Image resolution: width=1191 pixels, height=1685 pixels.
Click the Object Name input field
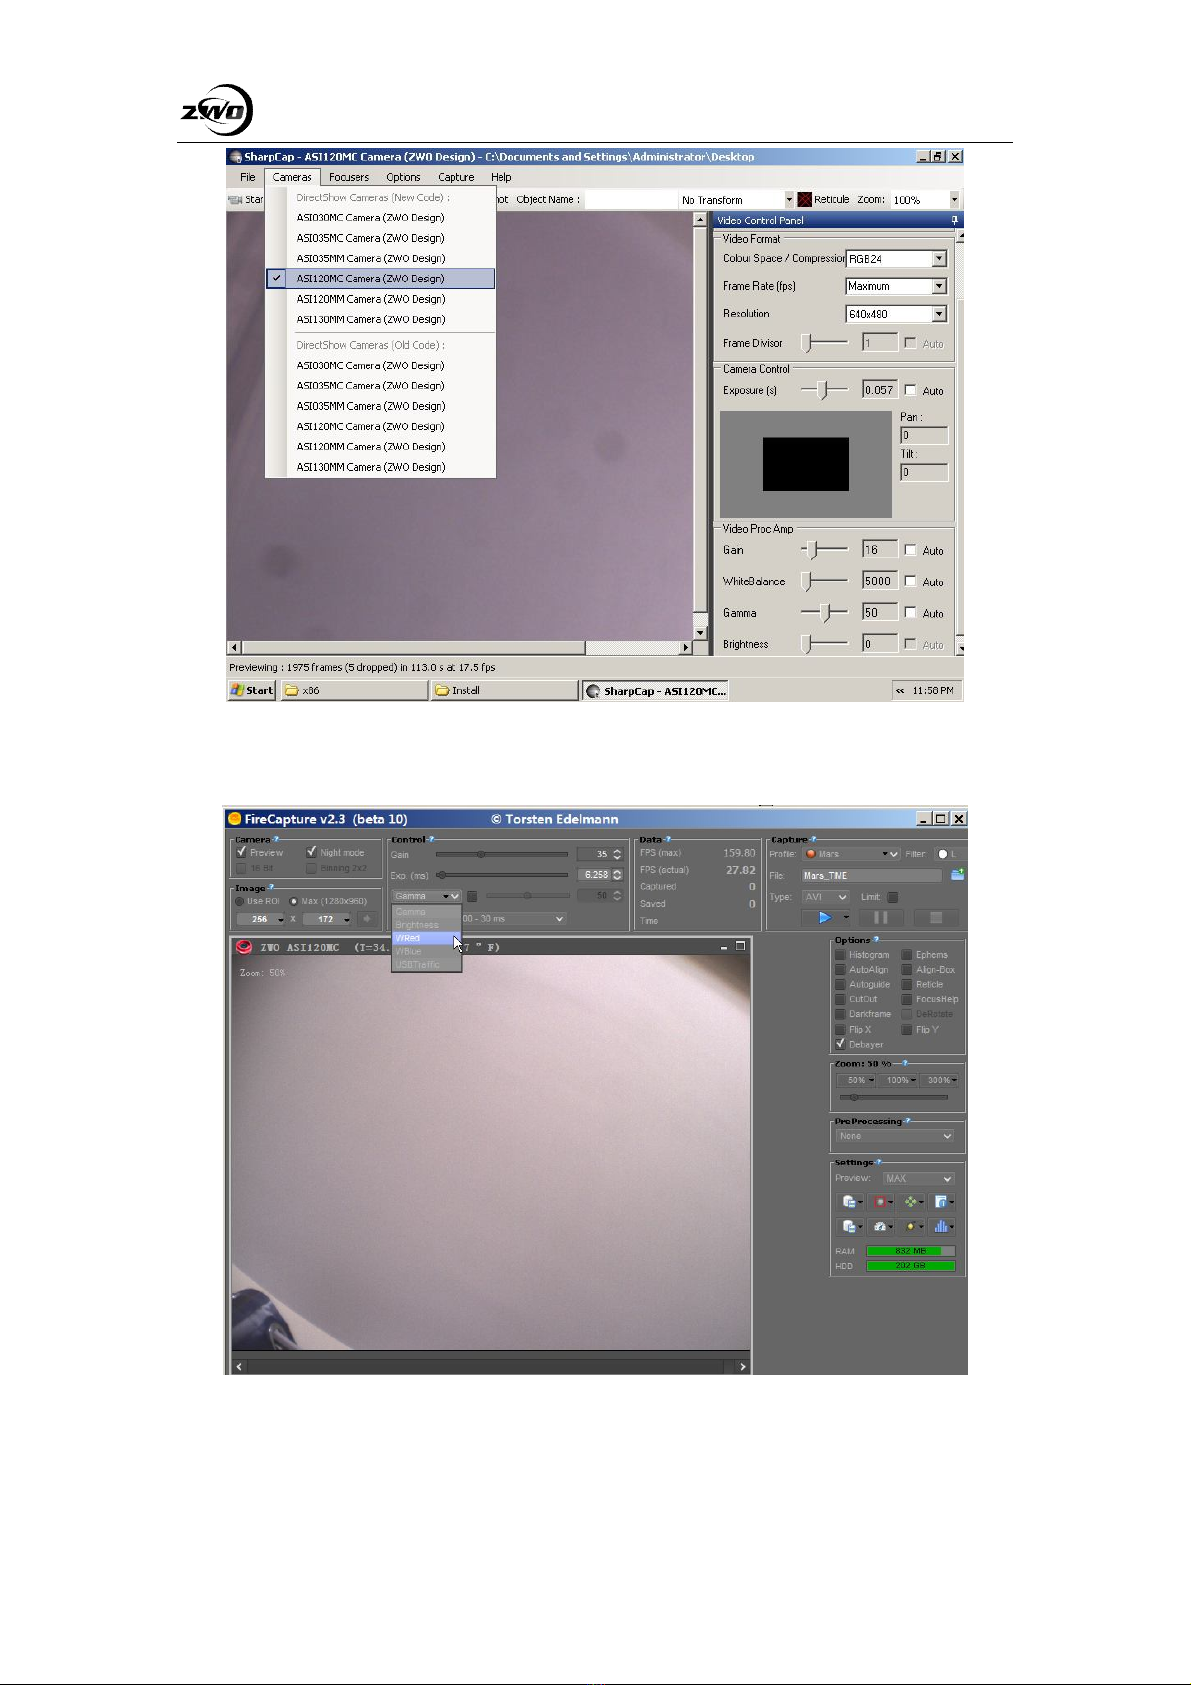(631, 200)
